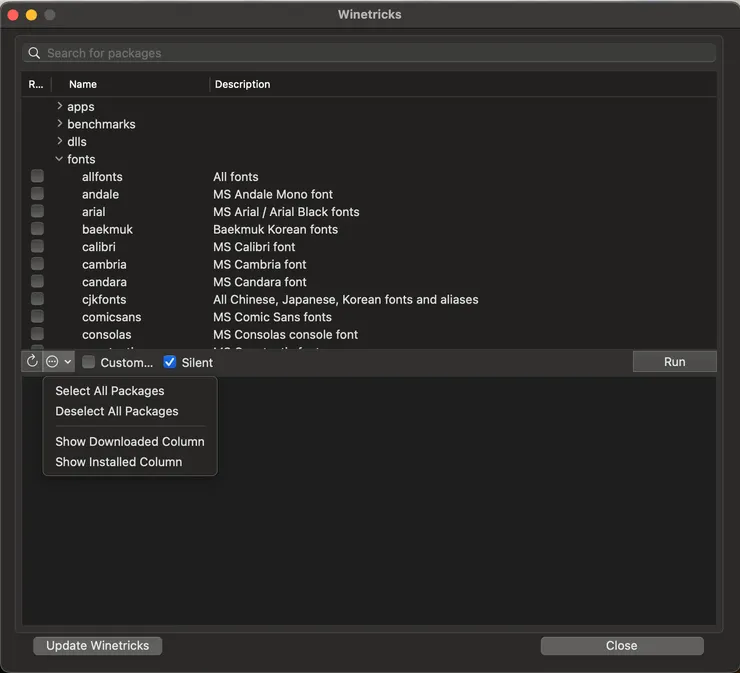This screenshot has width=740, height=673.
Task: Select the cambria row name
Action: [104, 264]
